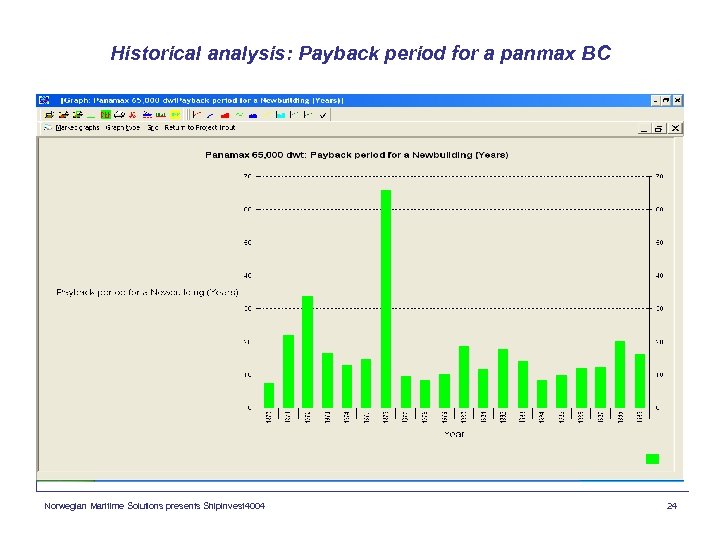The height and width of the screenshot is (540, 720).
Task: Open the Merge graphs menu
Action: coord(77,128)
